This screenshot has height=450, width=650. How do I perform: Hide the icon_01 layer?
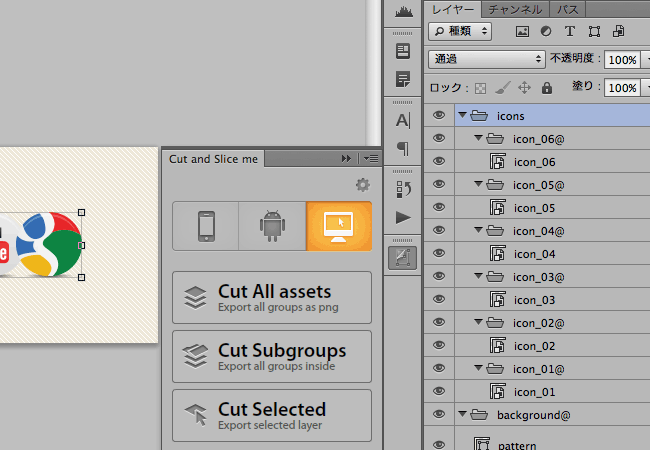point(439,391)
